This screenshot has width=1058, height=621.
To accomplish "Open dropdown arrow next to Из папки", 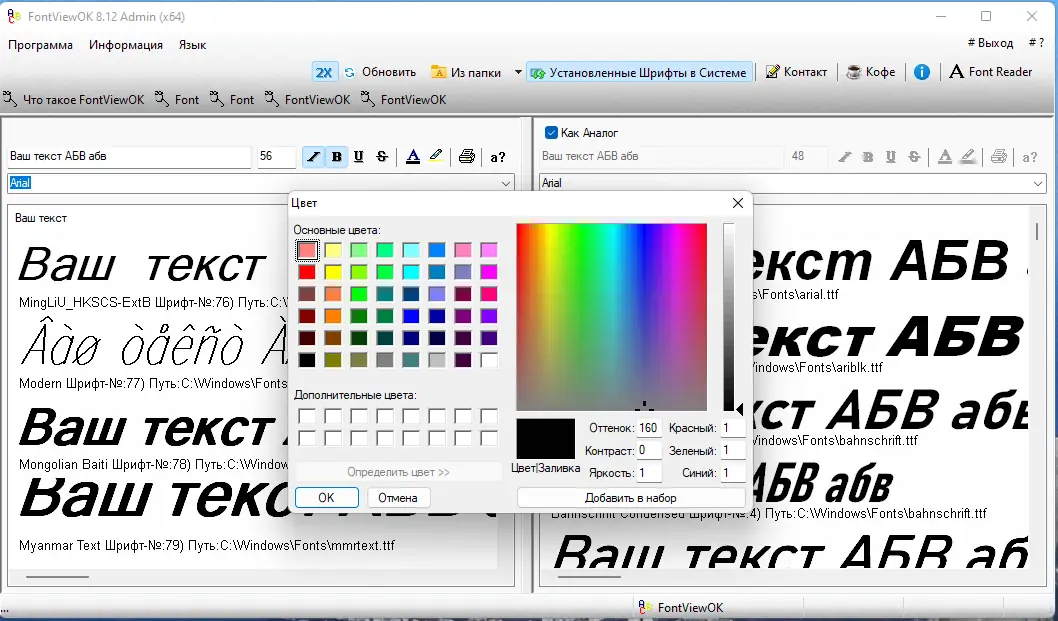I will (518, 72).
